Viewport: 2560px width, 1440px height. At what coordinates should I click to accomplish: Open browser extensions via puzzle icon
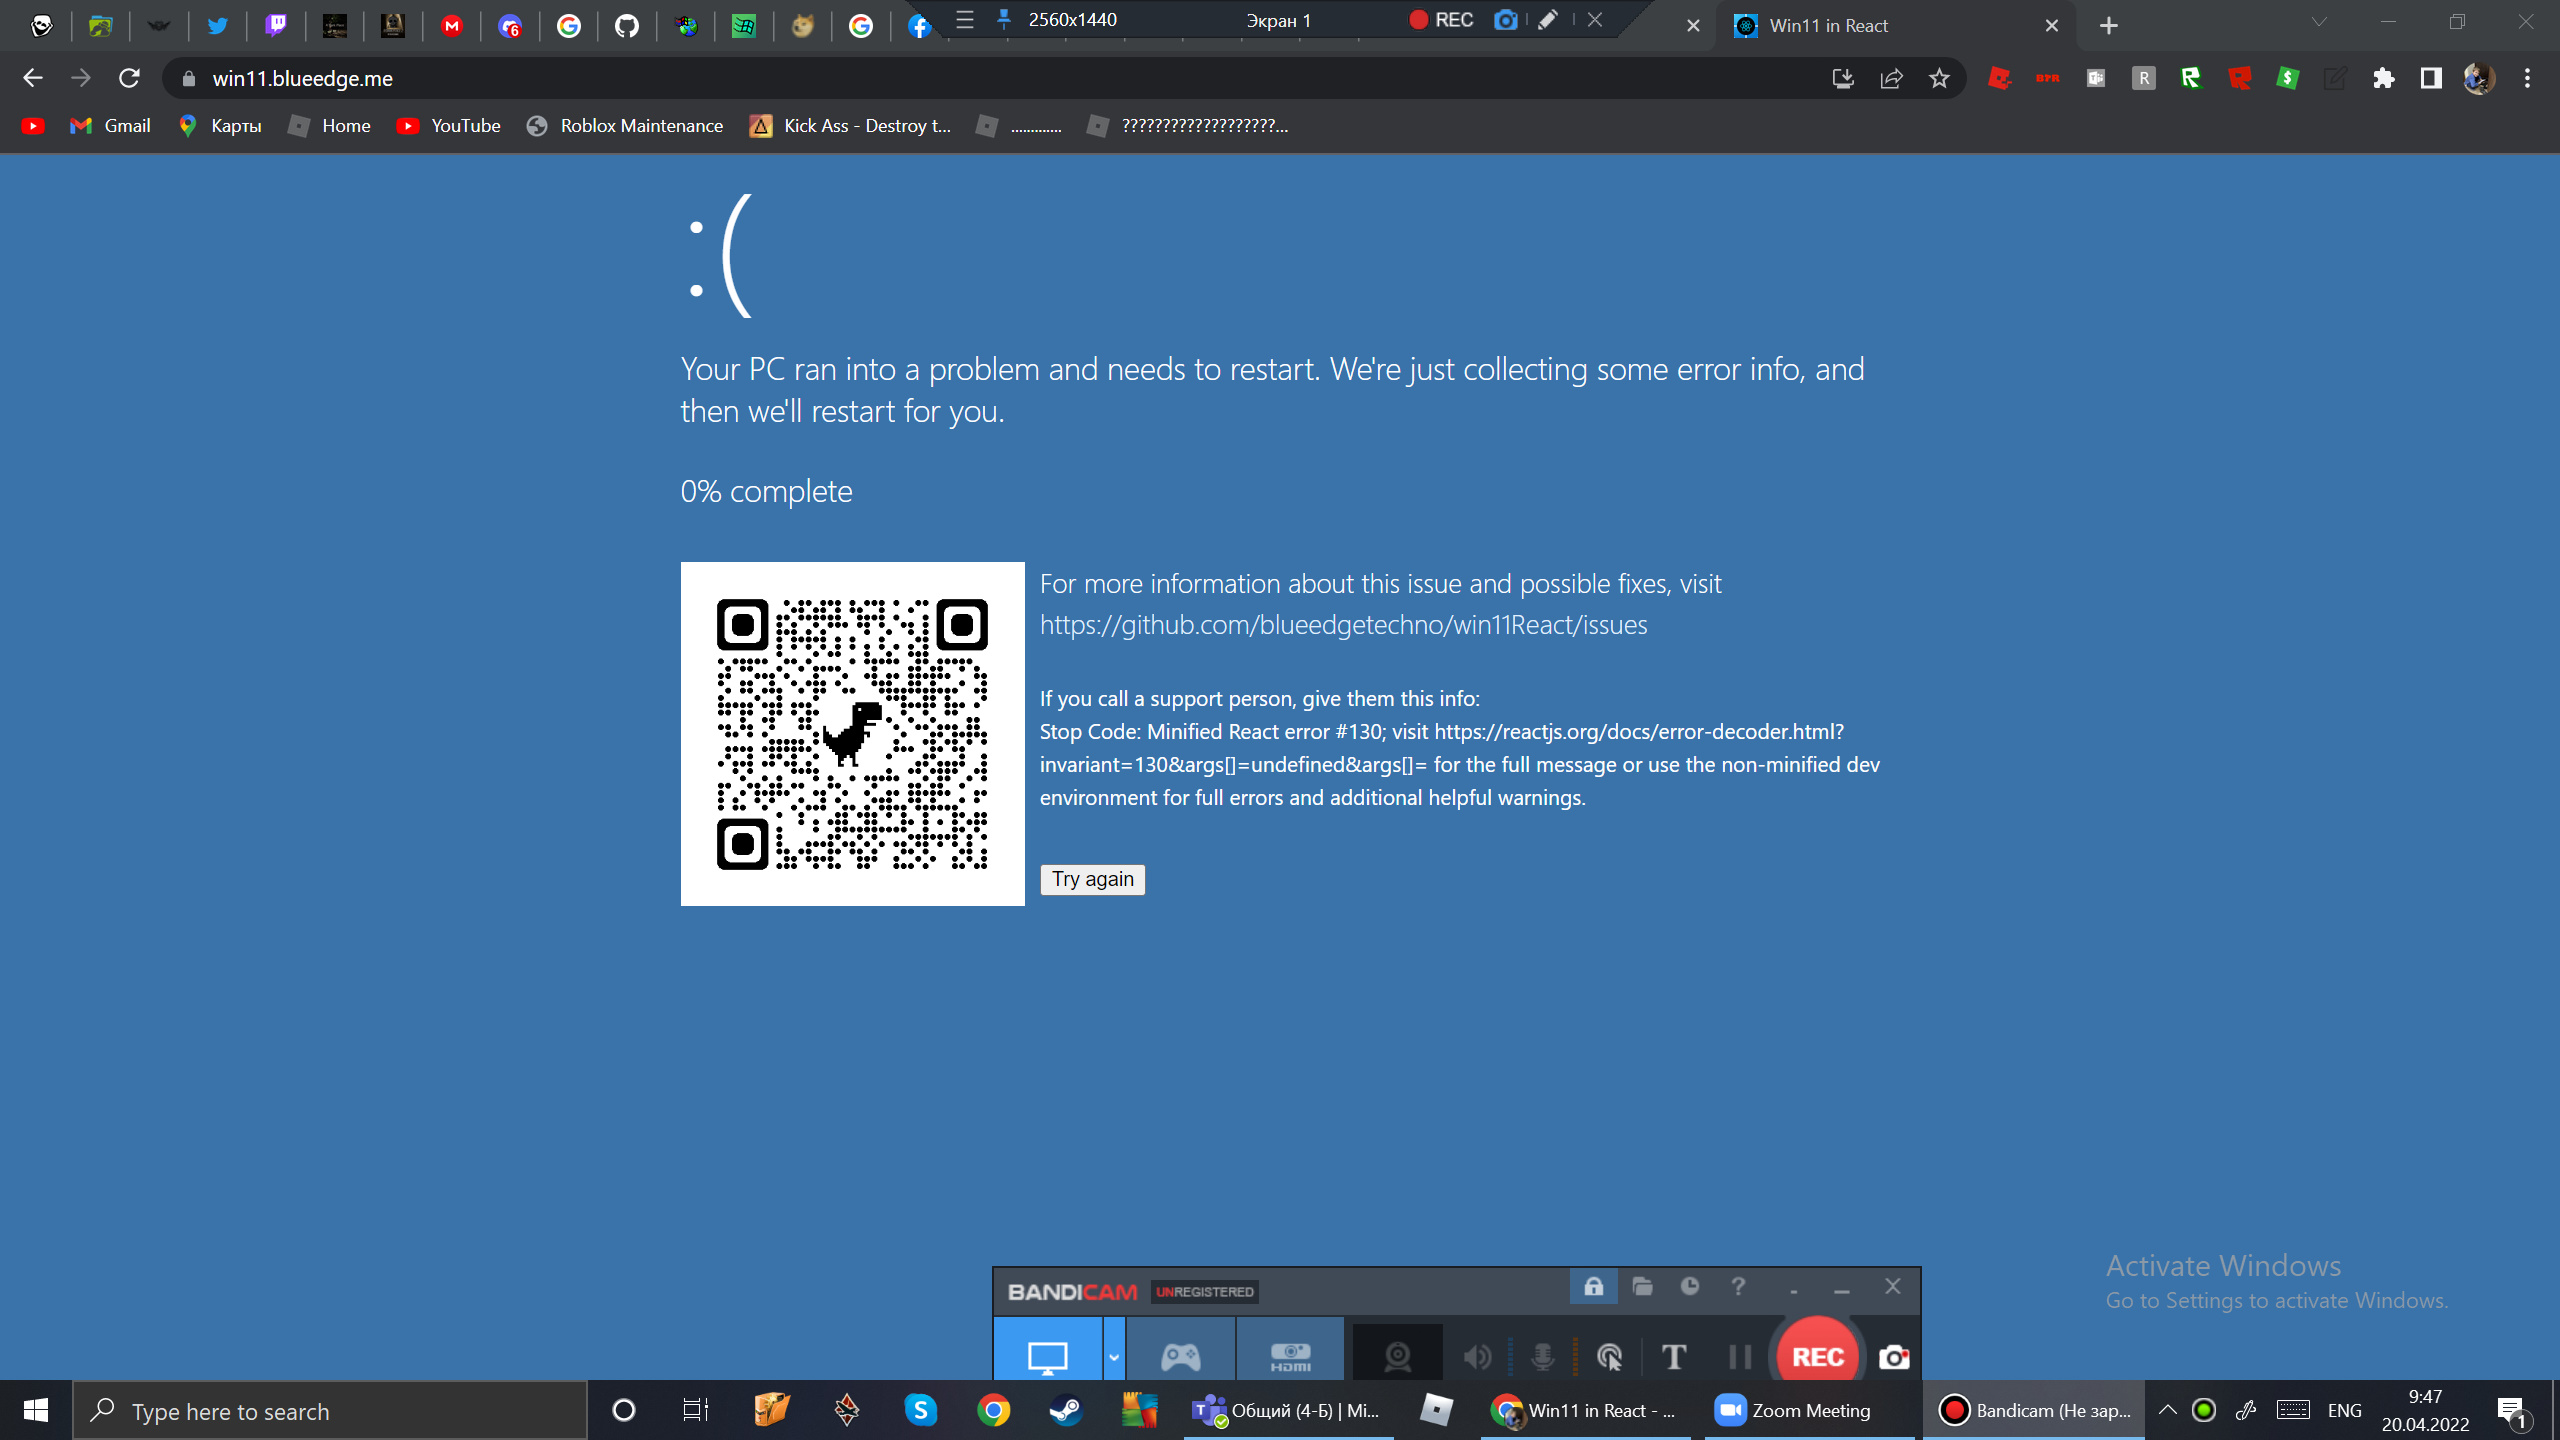[2384, 78]
